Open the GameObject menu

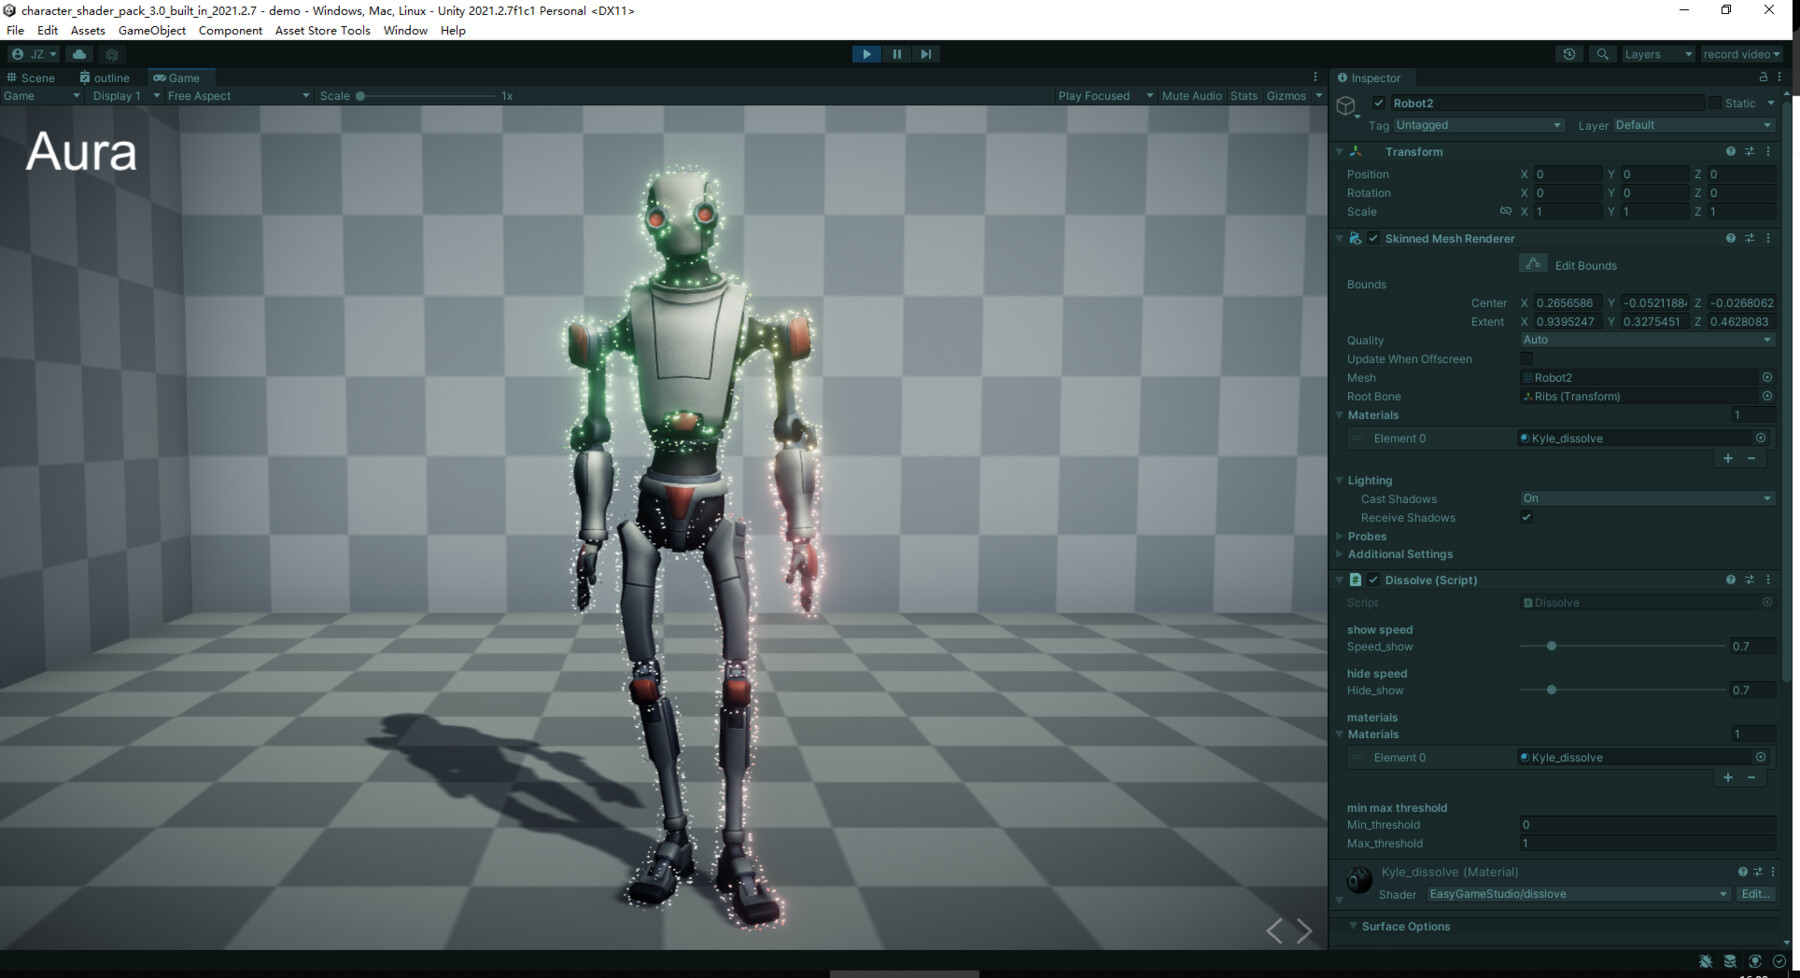(x=152, y=30)
